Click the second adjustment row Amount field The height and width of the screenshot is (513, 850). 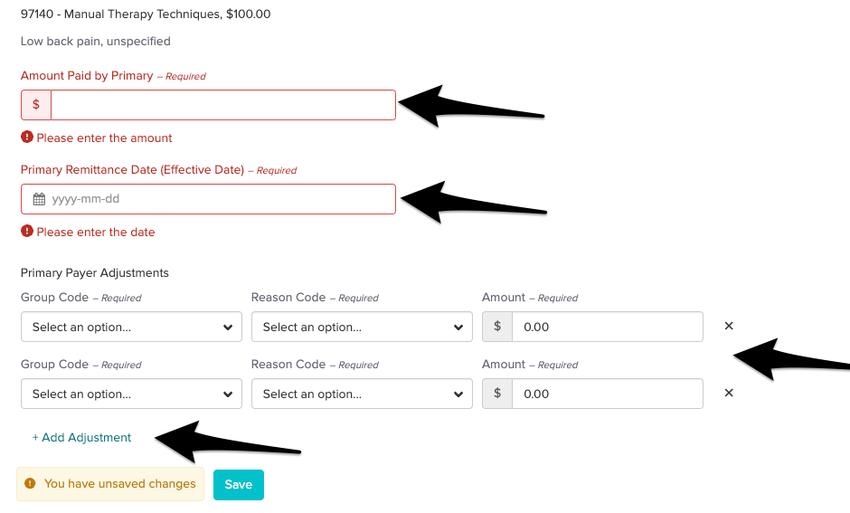607,394
